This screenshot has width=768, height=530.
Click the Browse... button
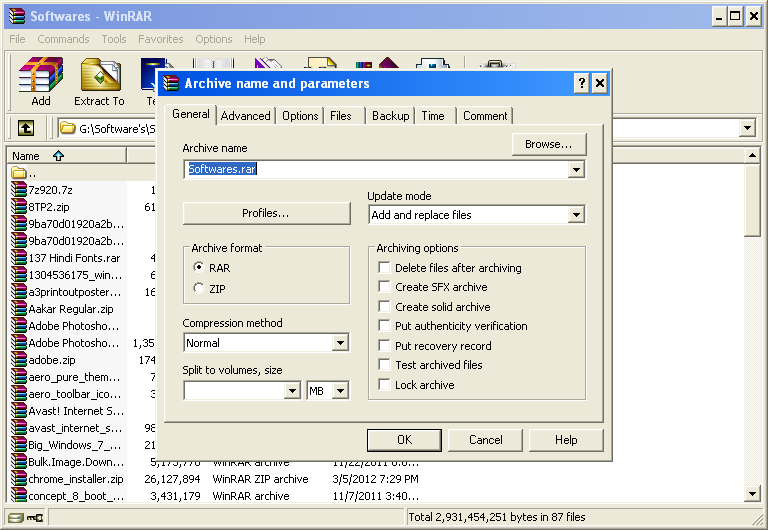point(549,144)
